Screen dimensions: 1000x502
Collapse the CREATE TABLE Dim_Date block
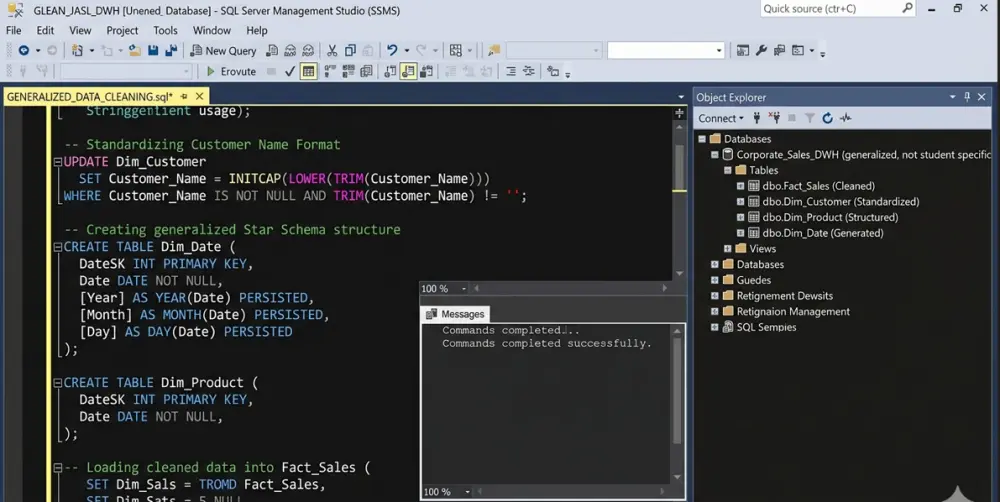pos(58,247)
